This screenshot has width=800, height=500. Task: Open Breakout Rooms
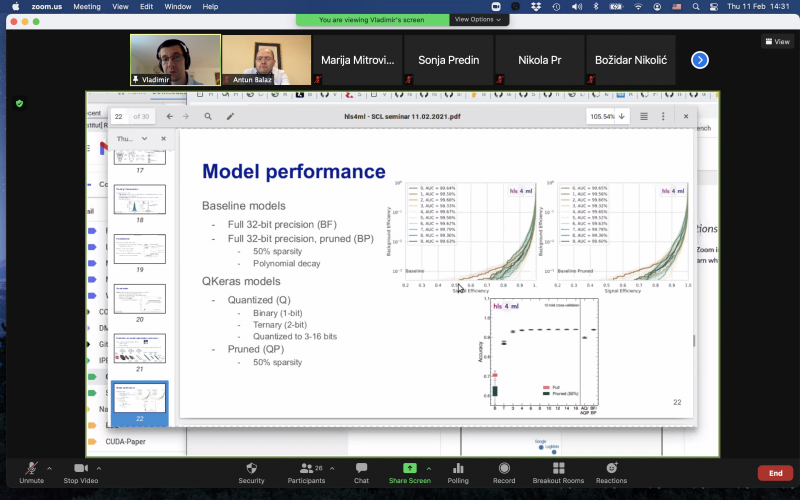coord(558,472)
